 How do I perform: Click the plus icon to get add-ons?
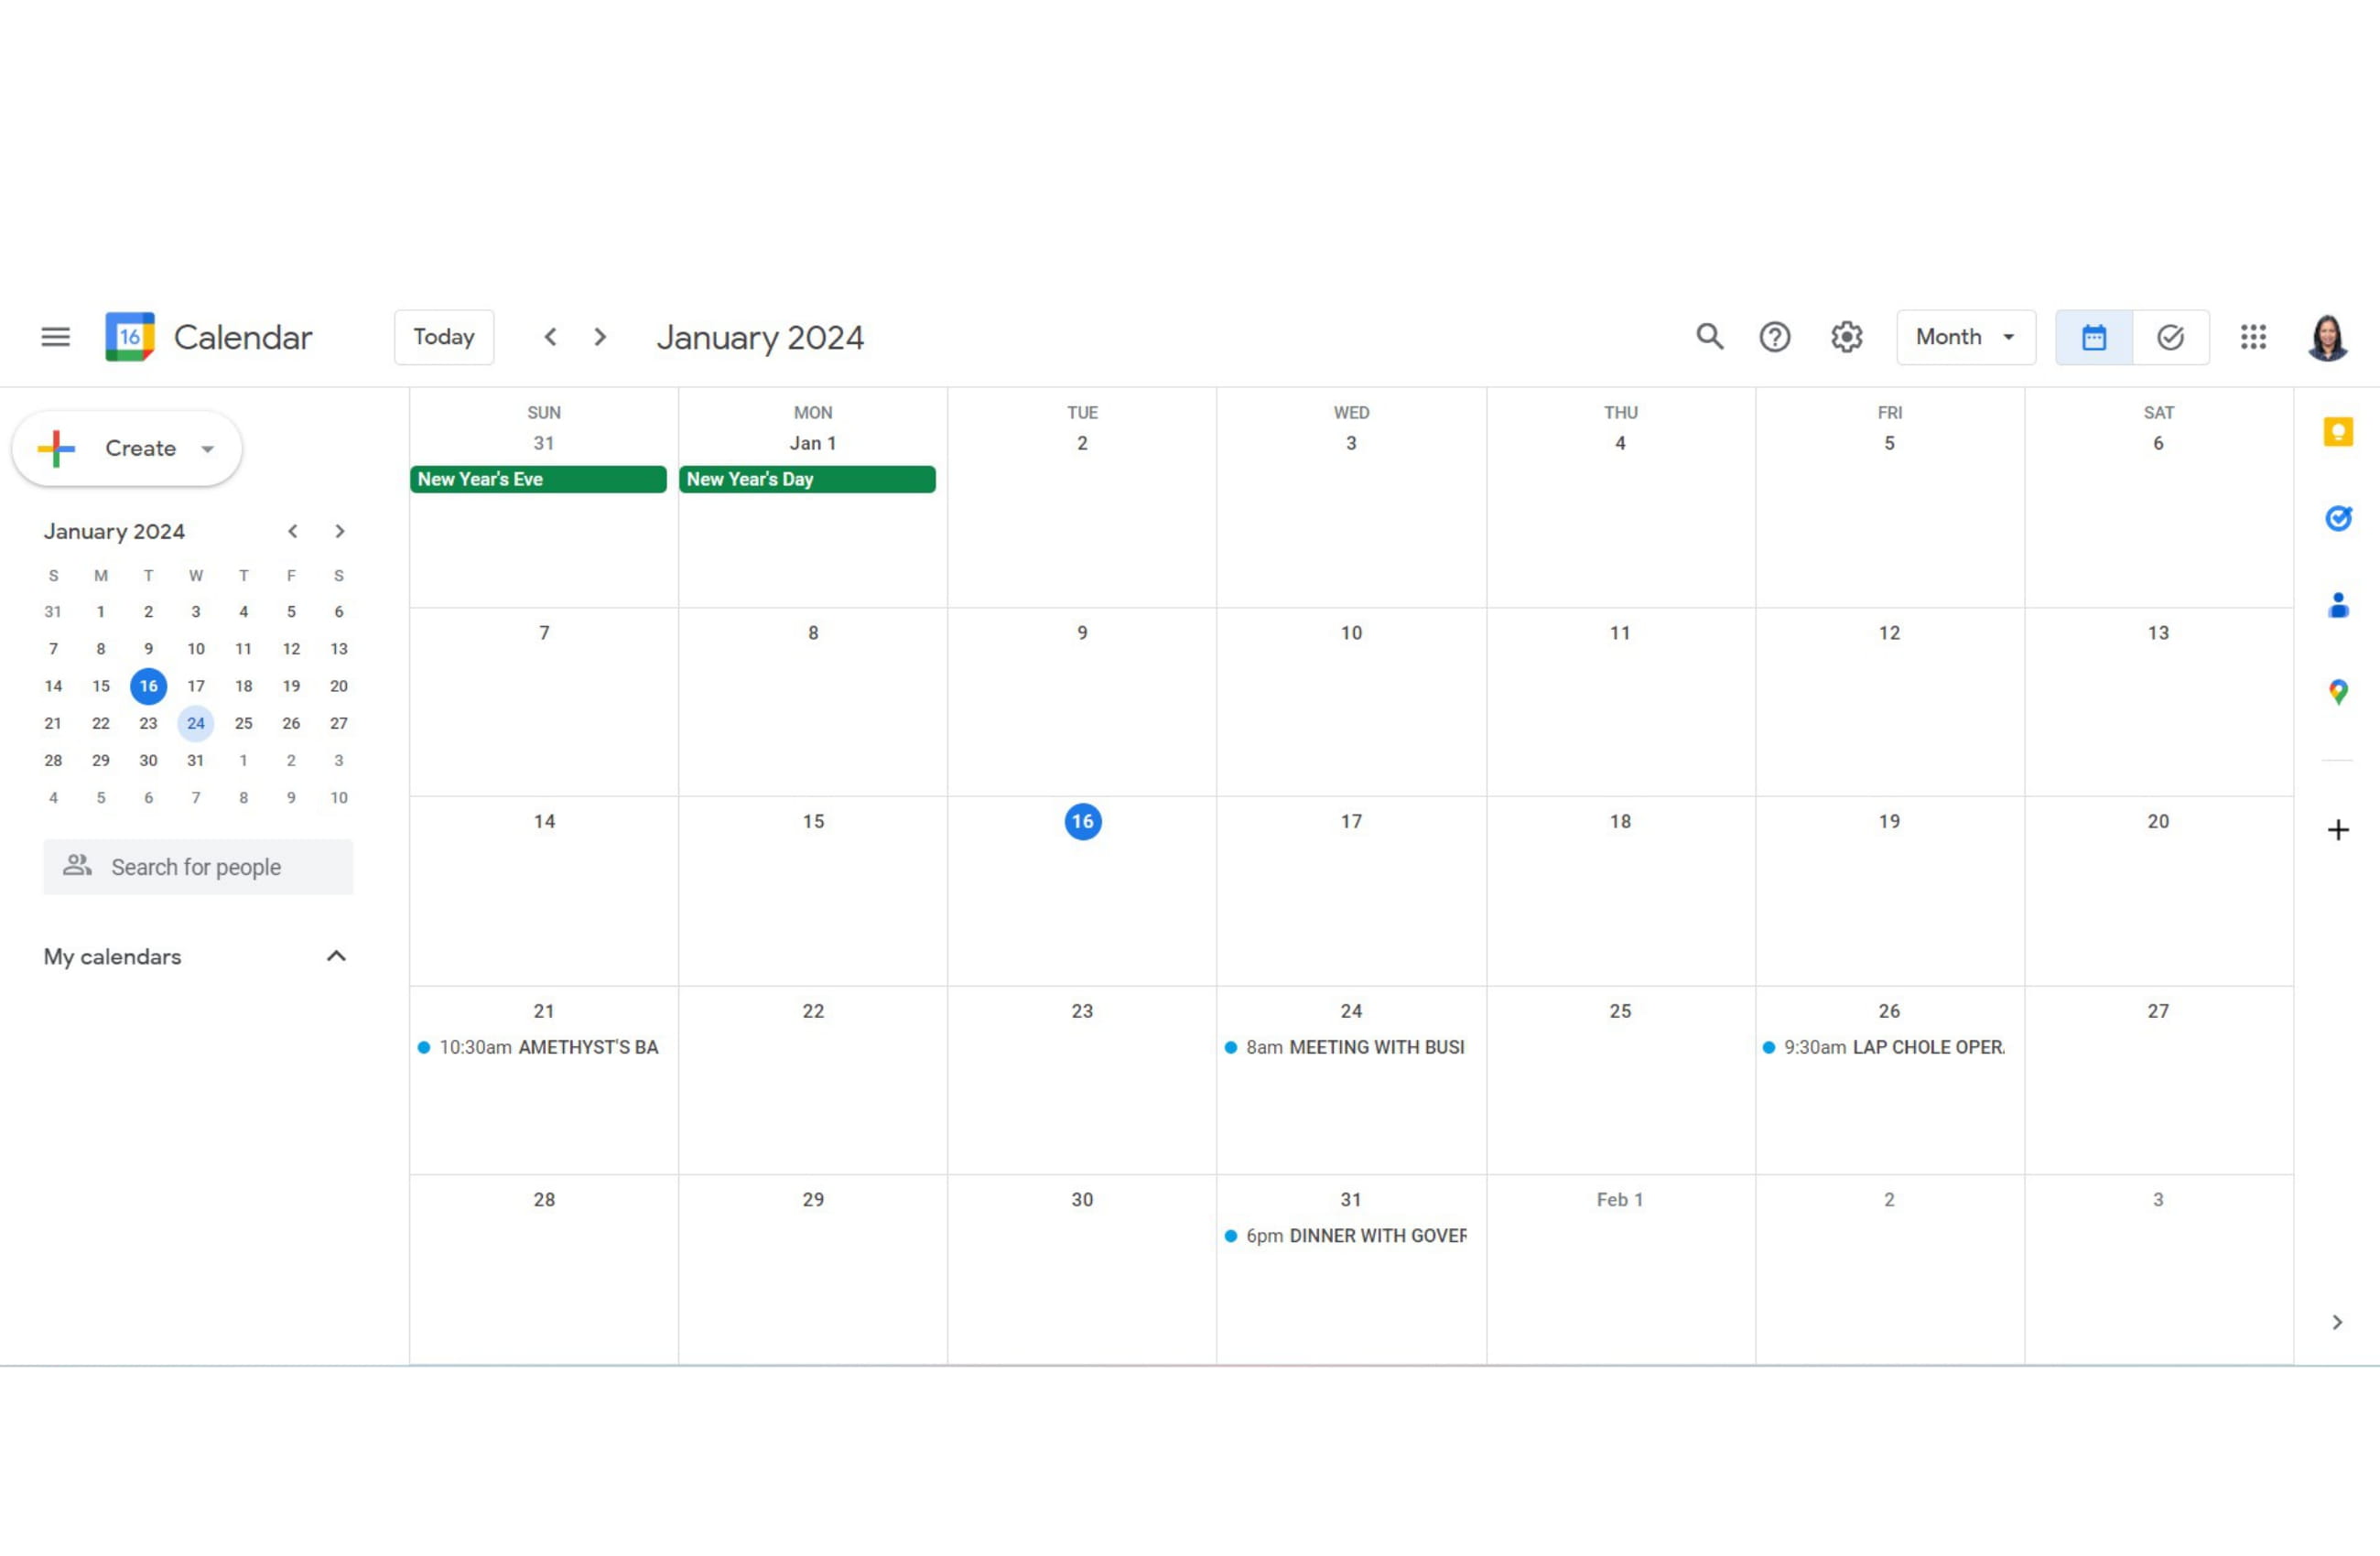click(x=2337, y=830)
